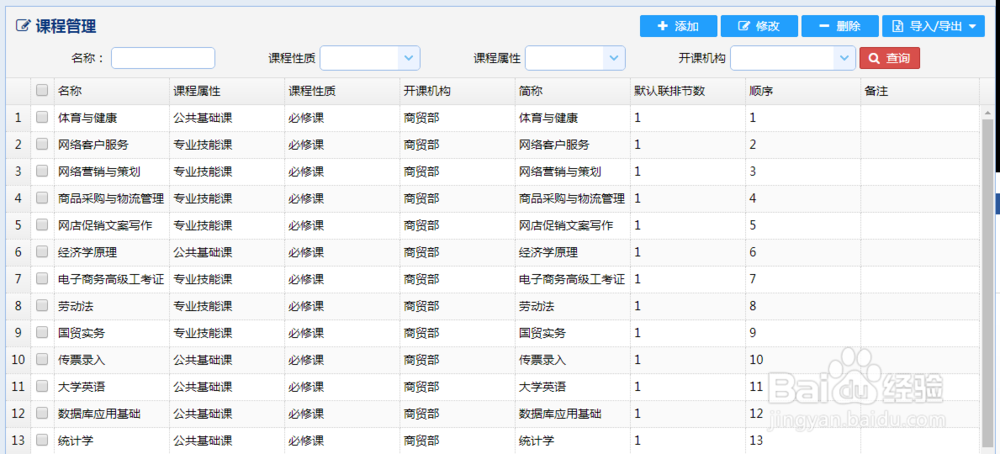Check the box for 网络营销与策划 row
The width and height of the screenshot is (1000, 454).
tap(42, 171)
